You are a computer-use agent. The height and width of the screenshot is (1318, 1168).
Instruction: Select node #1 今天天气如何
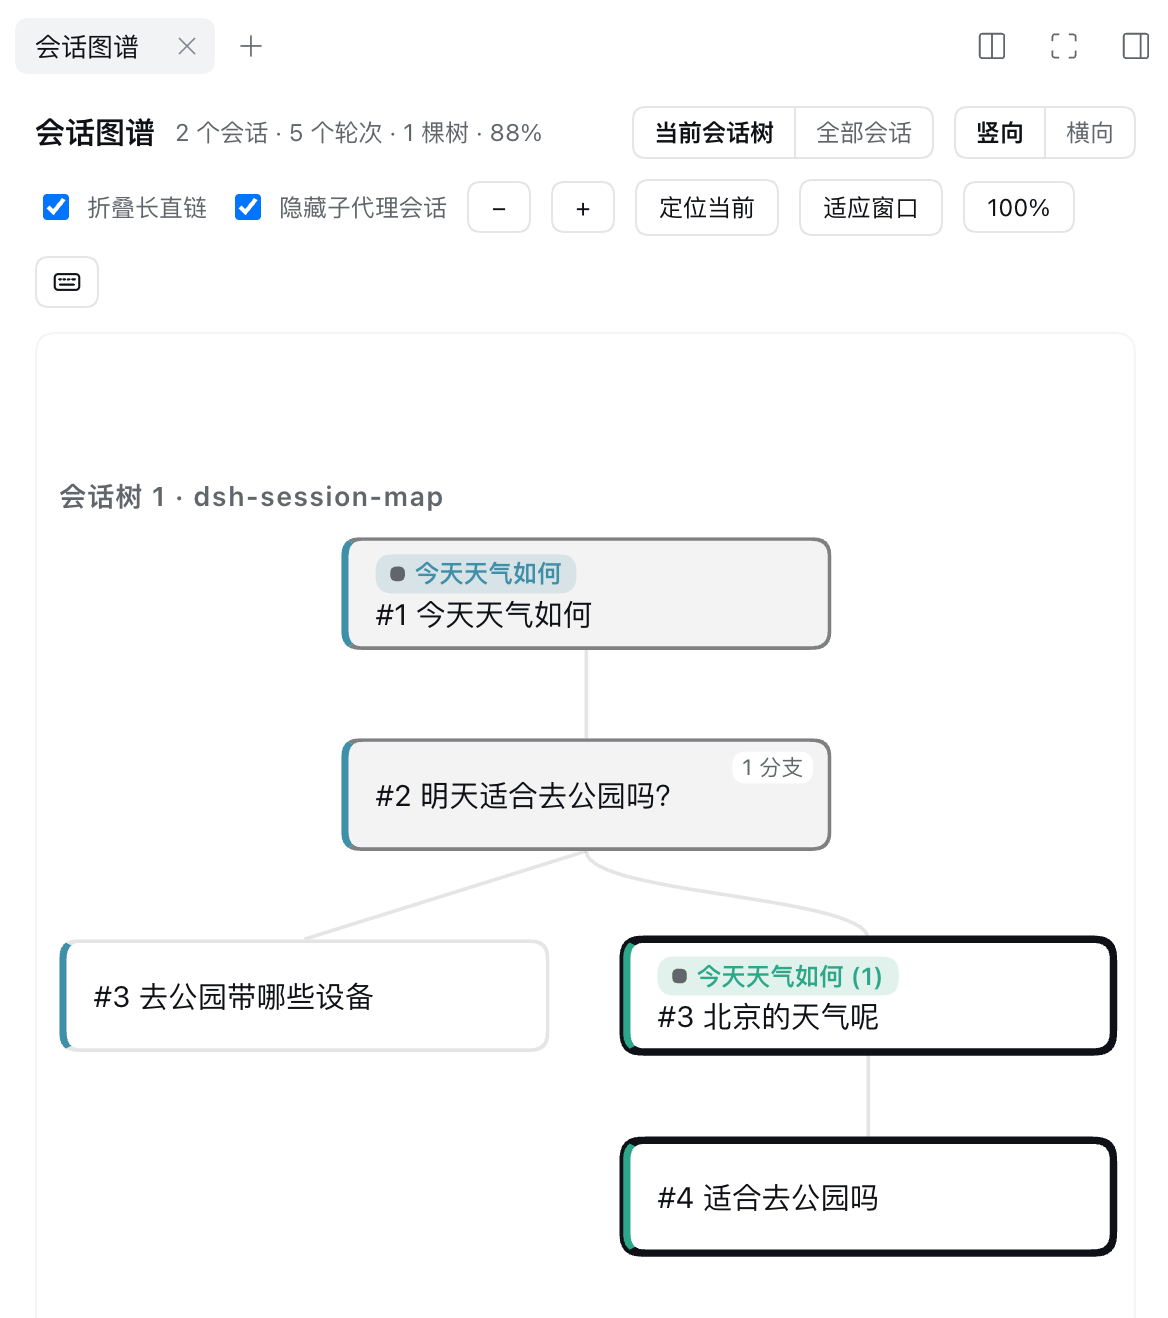click(x=586, y=594)
